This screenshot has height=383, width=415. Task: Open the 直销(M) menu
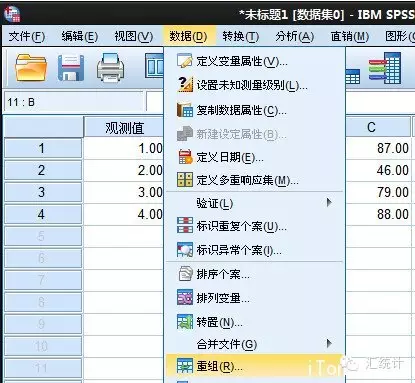(350, 36)
